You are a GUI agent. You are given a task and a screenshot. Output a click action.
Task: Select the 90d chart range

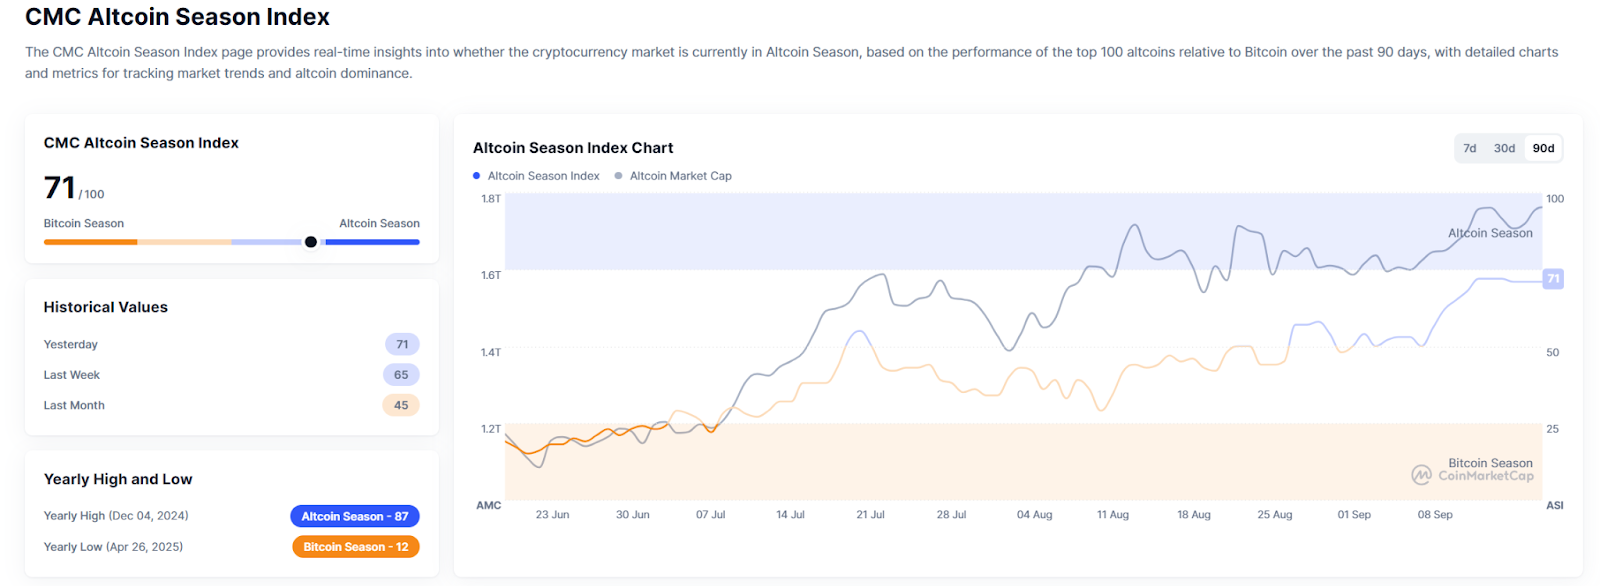coord(1543,148)
